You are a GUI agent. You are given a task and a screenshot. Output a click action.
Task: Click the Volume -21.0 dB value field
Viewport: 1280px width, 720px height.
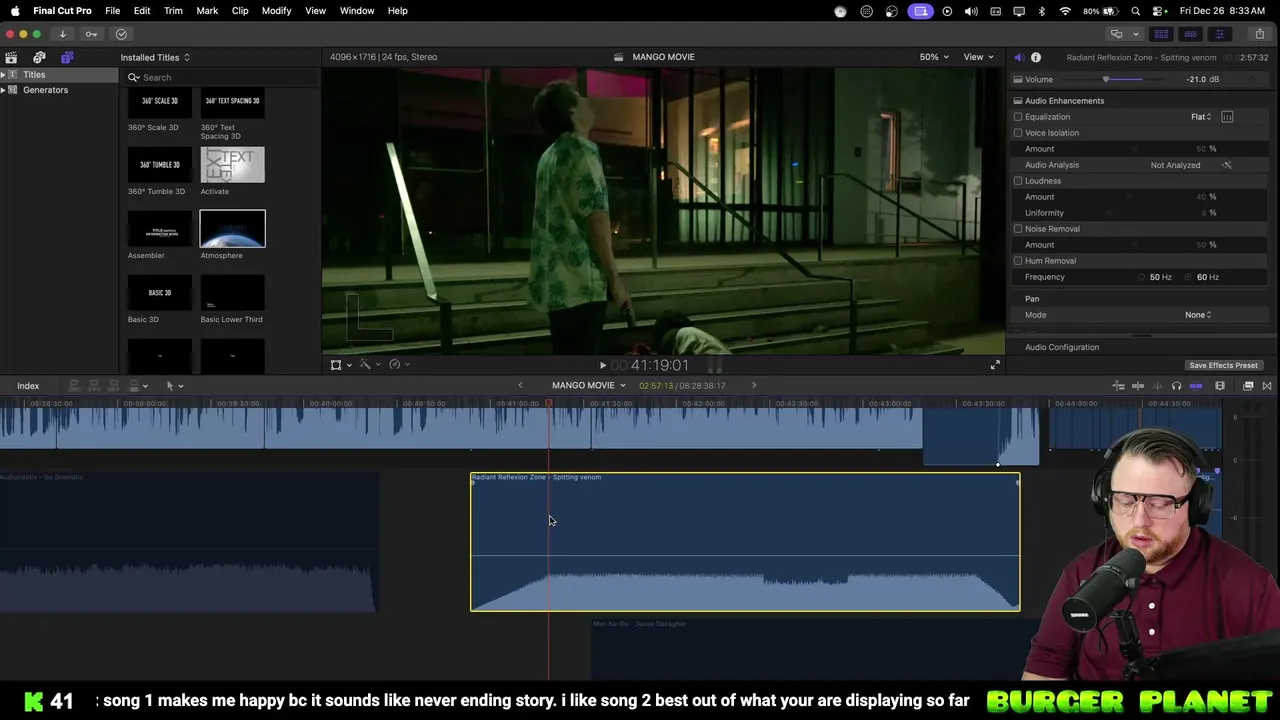pyautogui.click(x=1202, y=79)
